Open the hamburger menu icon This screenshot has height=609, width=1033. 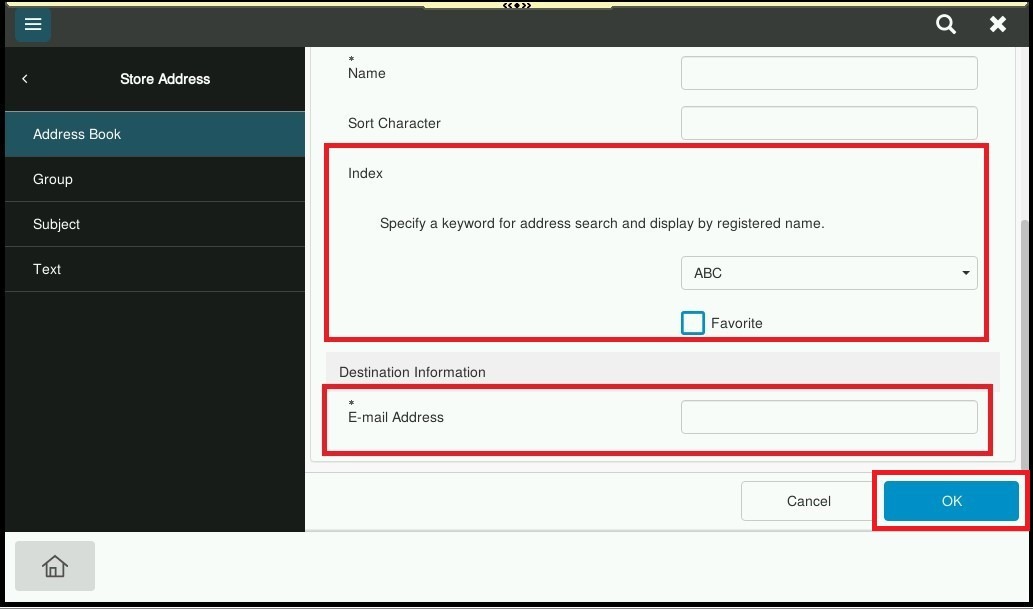33,25
